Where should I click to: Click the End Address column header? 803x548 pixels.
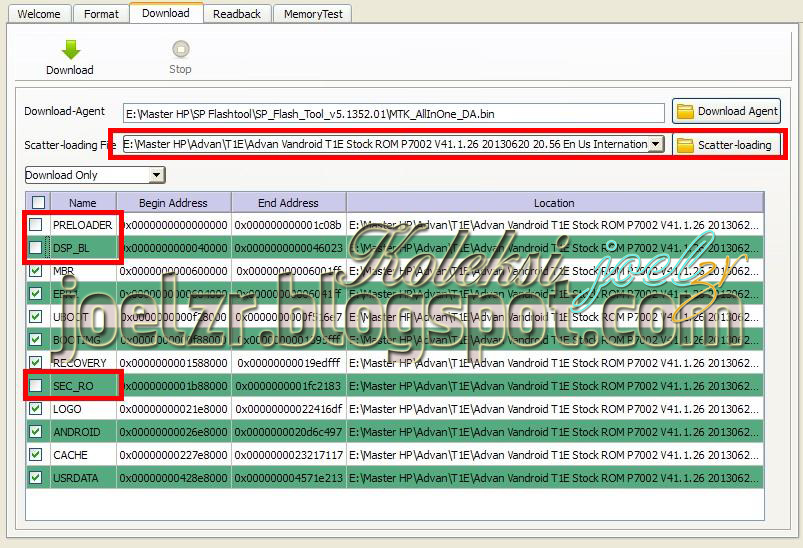288,203
